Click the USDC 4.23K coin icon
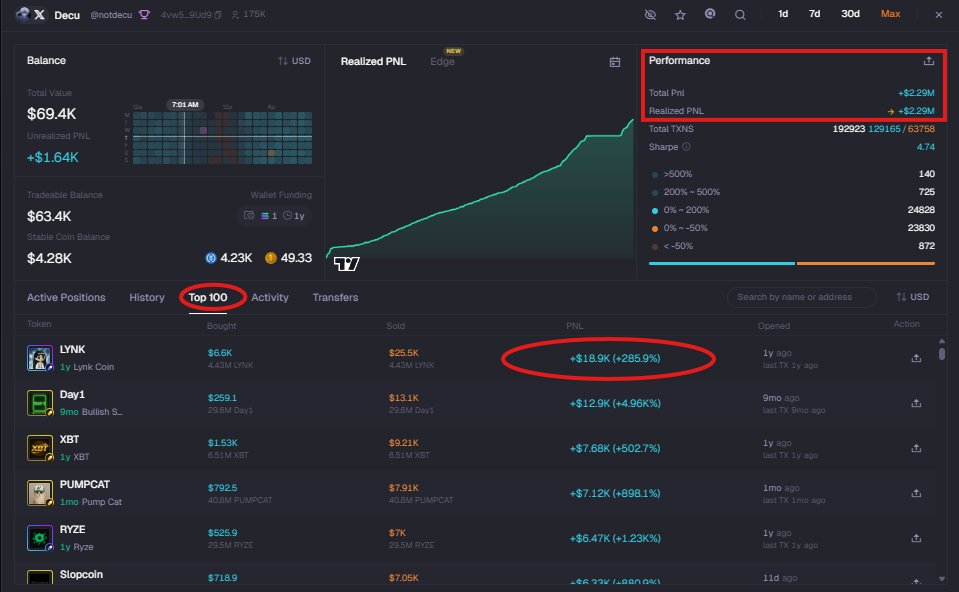The width and height of the screenshot is (959, 592). 211,258
